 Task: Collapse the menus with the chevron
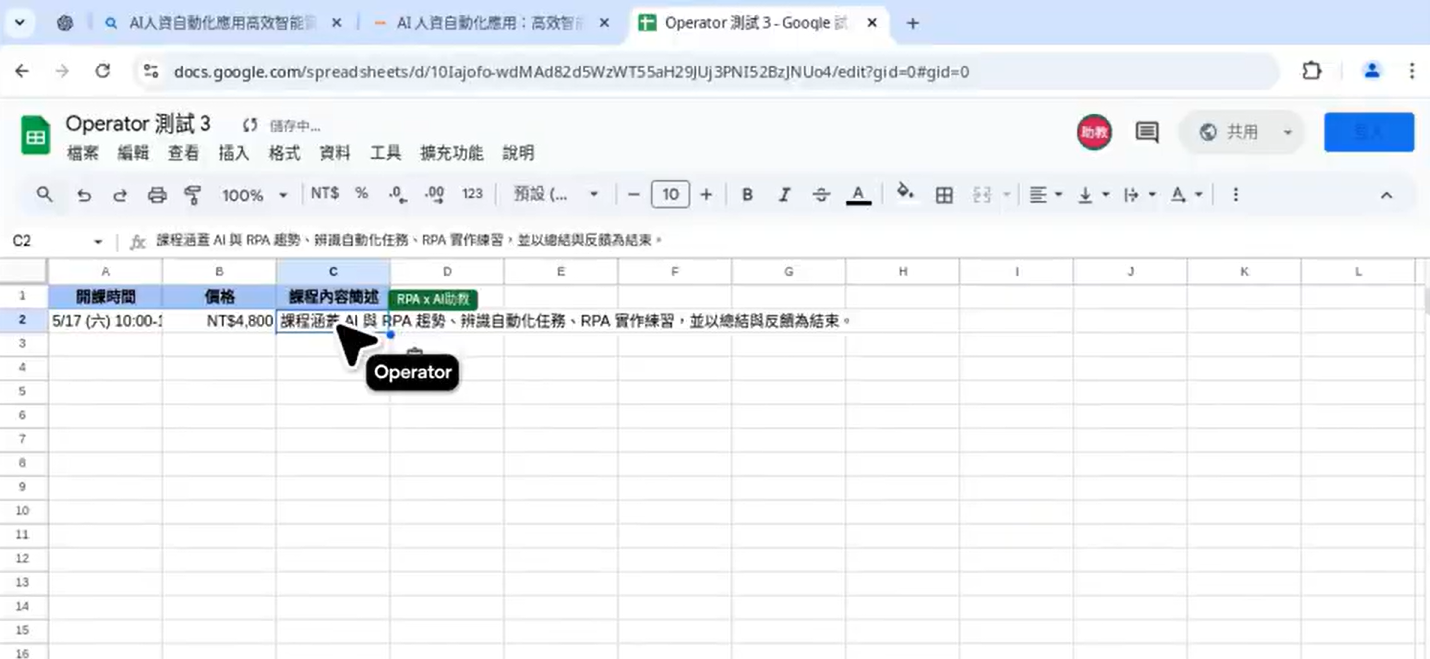point(1386,195)
